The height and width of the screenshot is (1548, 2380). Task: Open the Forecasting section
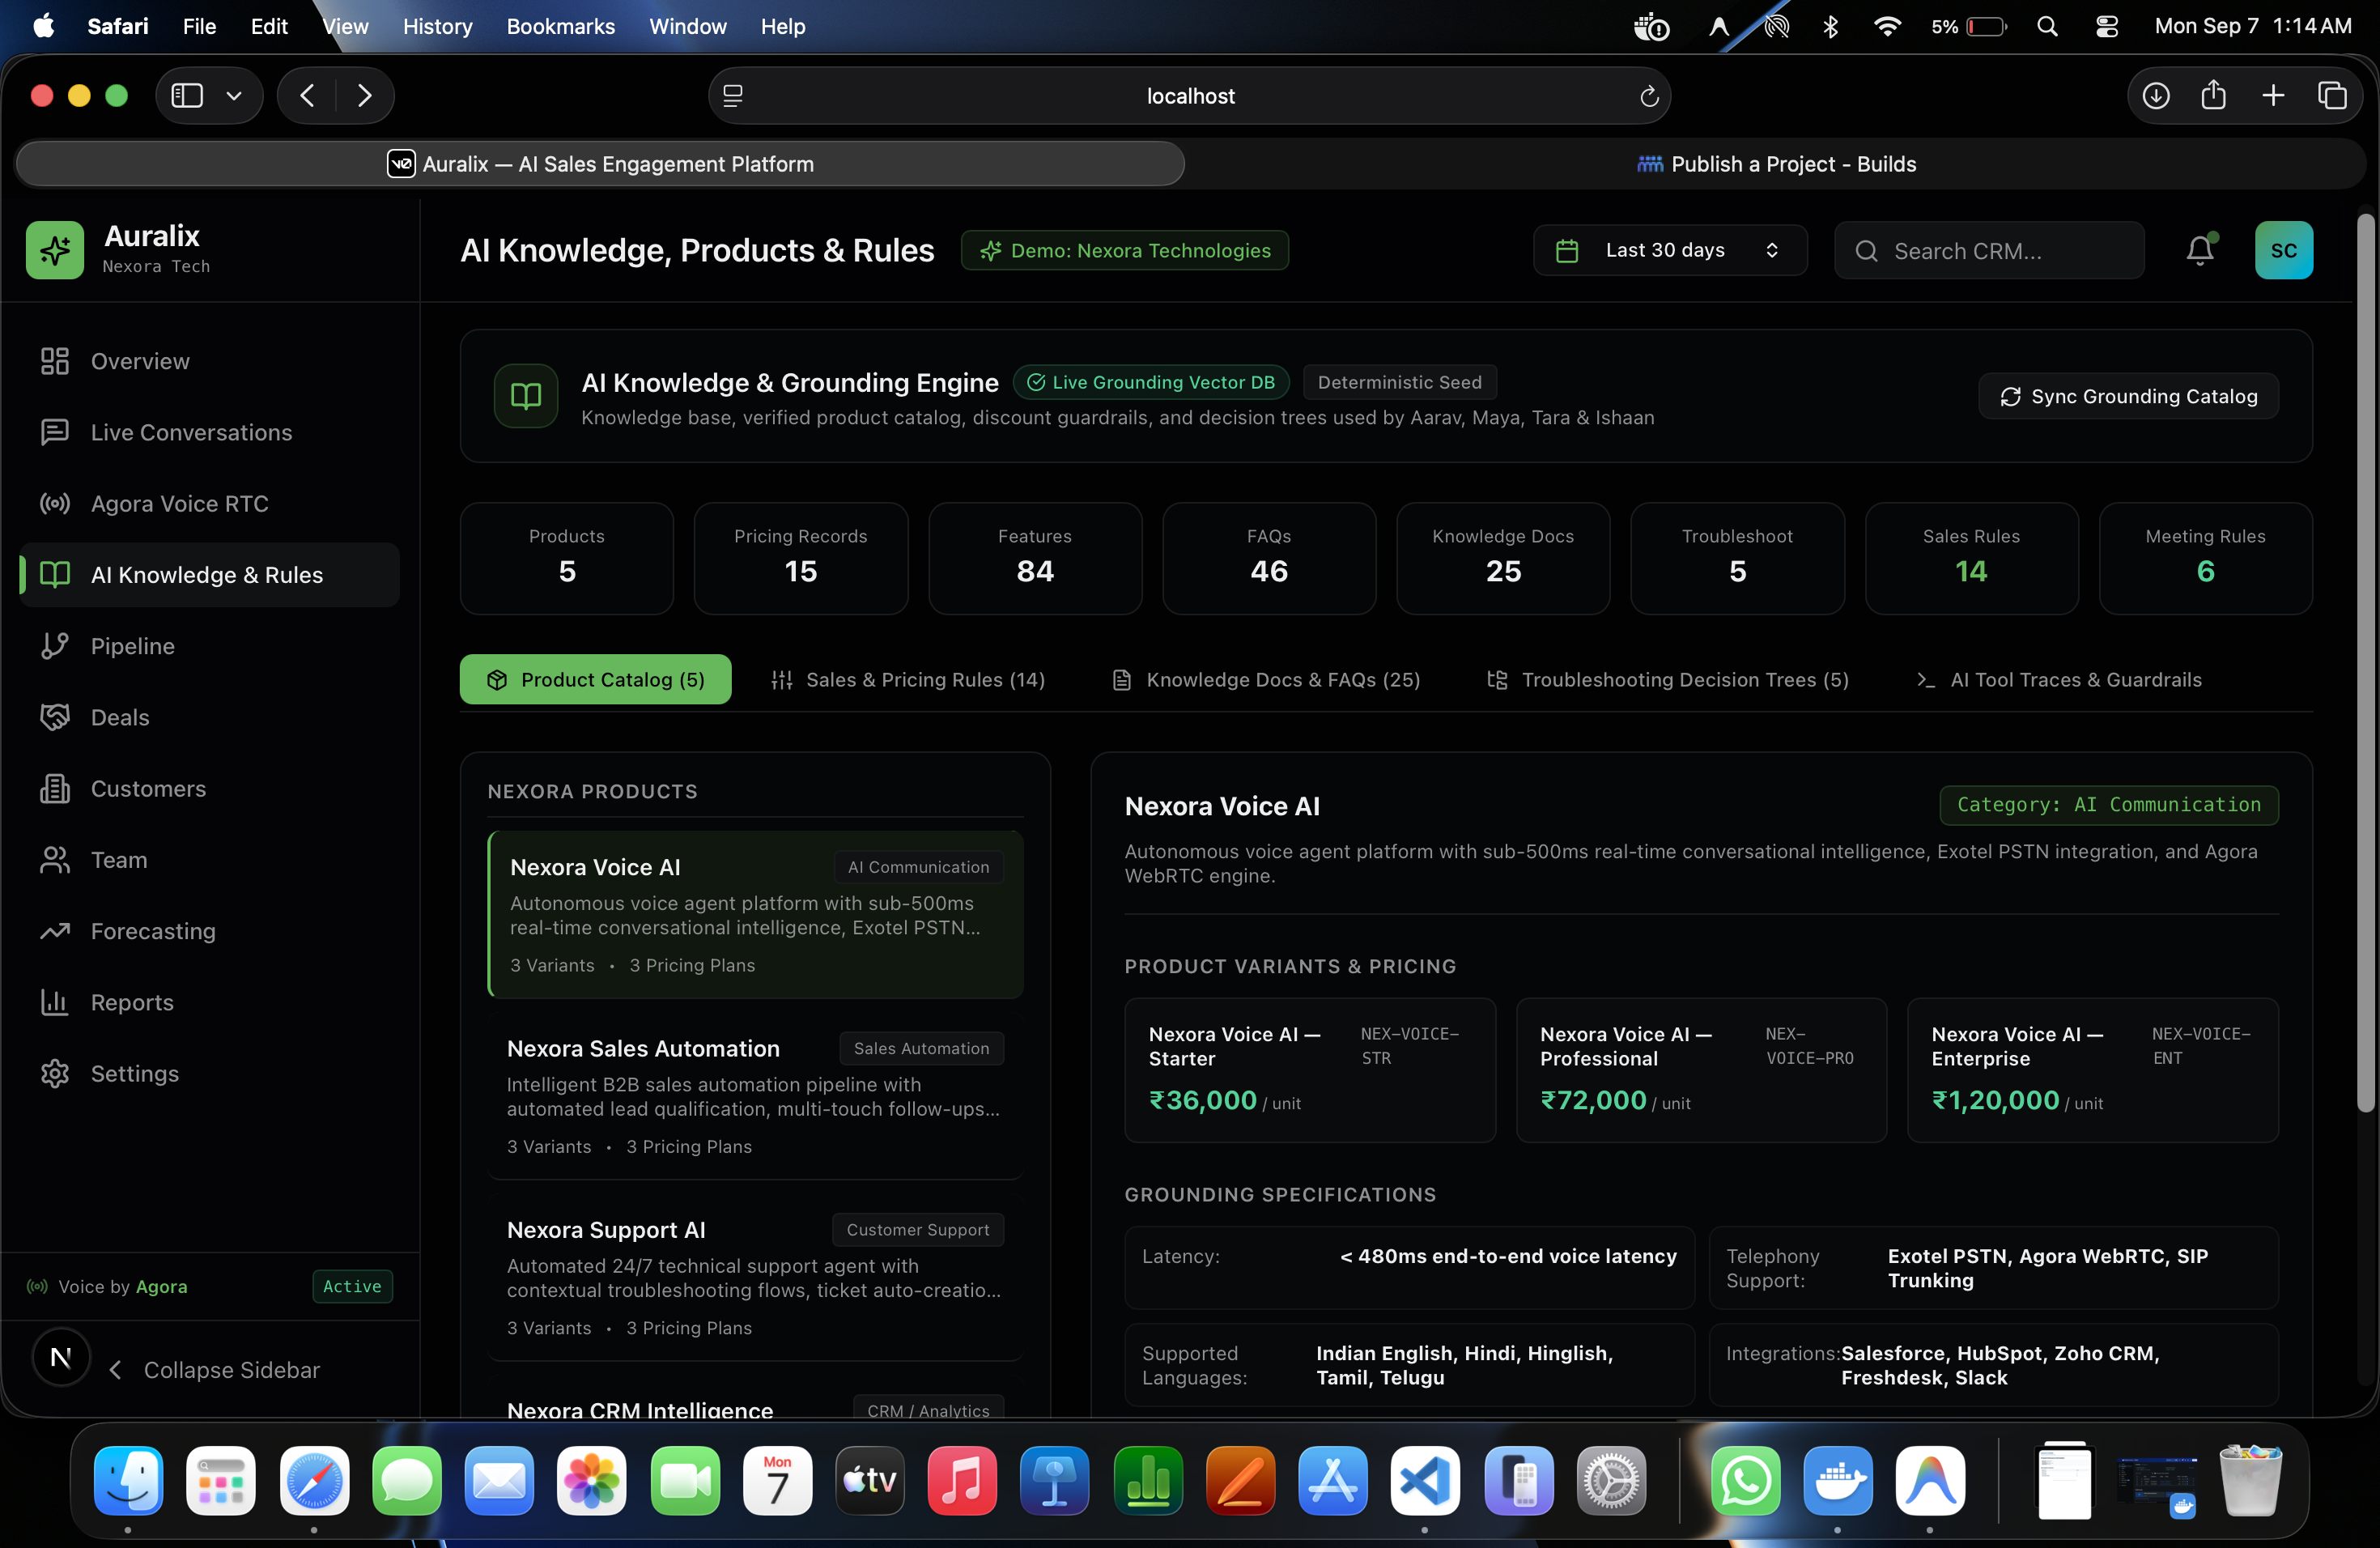pyautogui.click(x=210, y=931)
